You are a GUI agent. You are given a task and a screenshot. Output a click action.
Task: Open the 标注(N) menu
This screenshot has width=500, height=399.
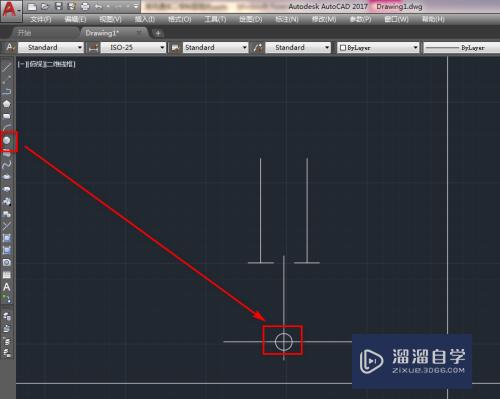(287, 19)
